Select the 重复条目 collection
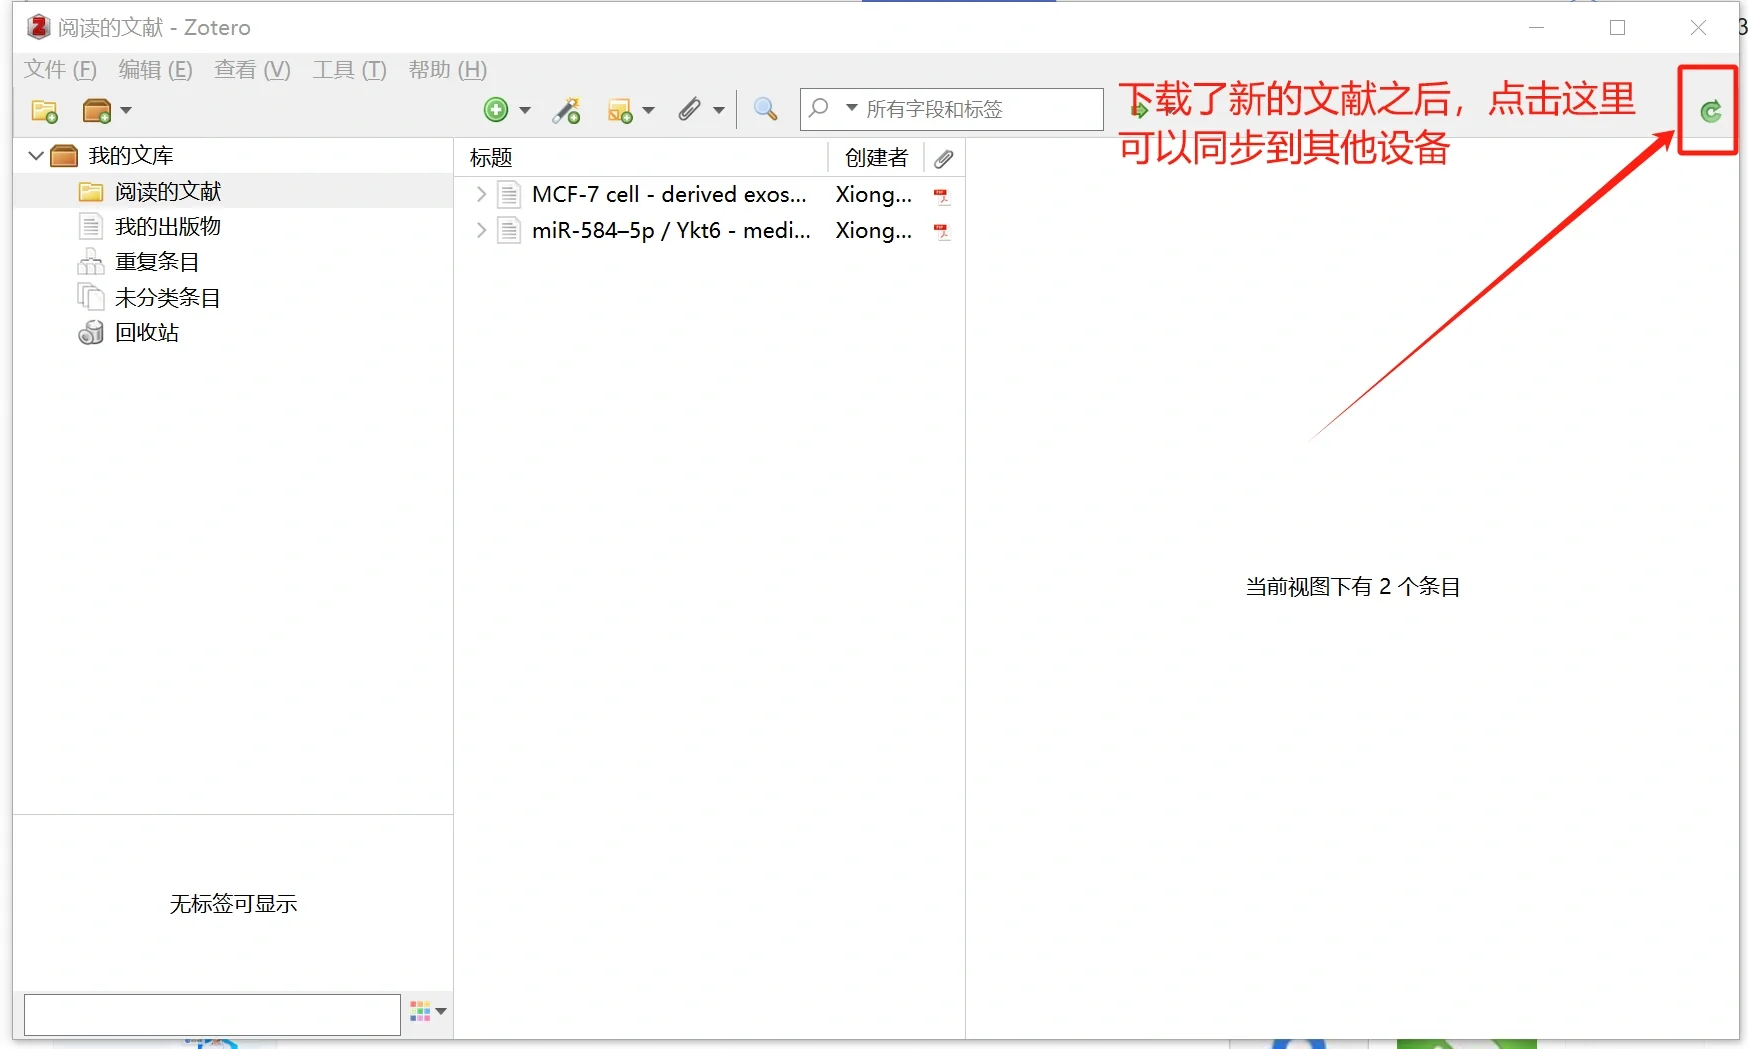The image size is (1748, 1049). 157,261
